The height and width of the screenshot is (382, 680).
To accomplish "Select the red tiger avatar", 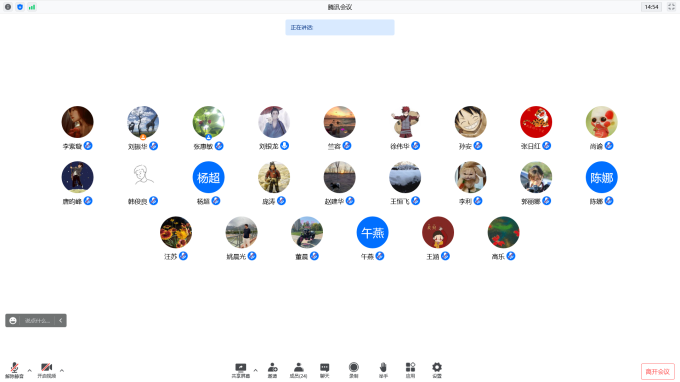I will point(536,122).
